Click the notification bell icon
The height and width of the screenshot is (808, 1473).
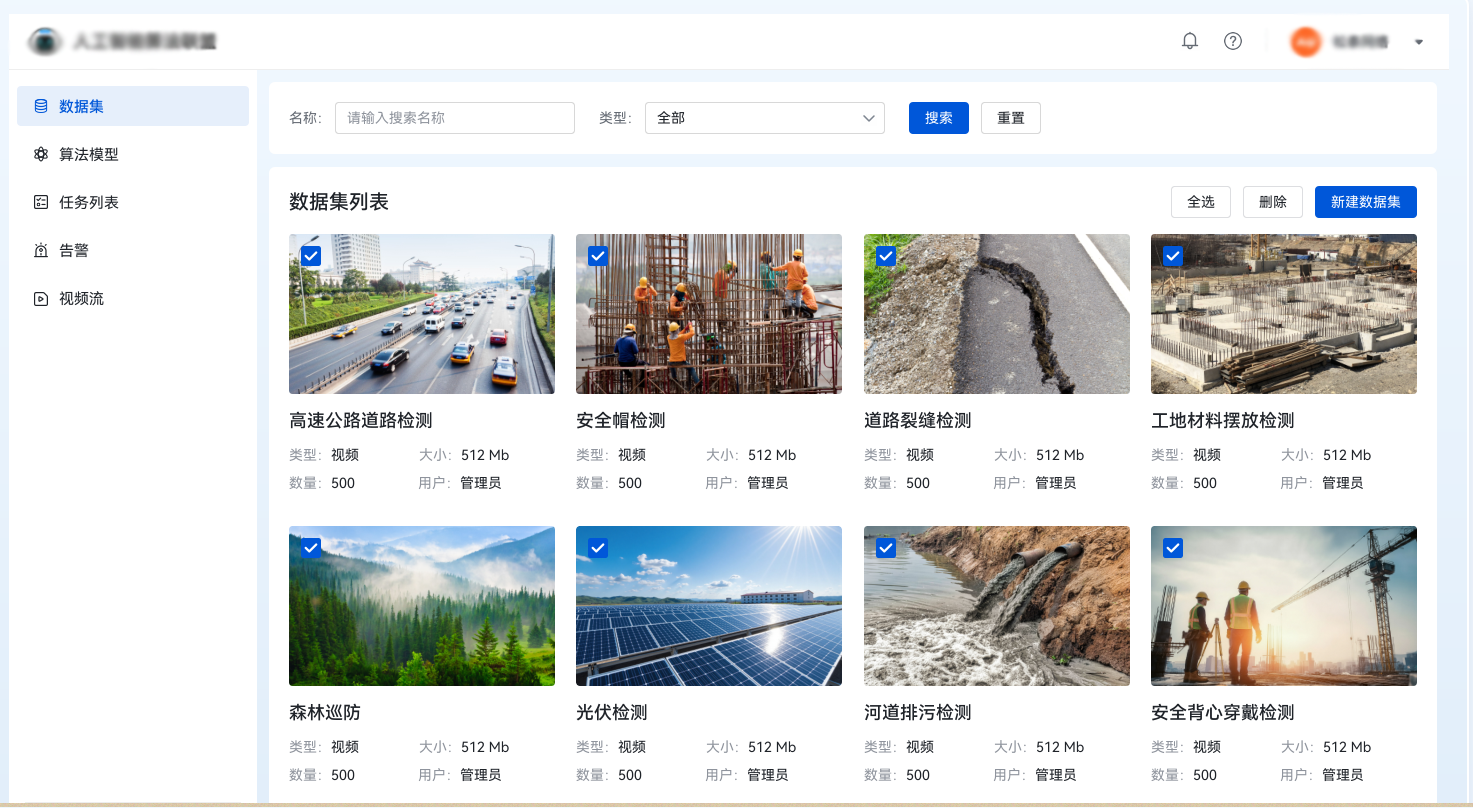point(1190,41)
